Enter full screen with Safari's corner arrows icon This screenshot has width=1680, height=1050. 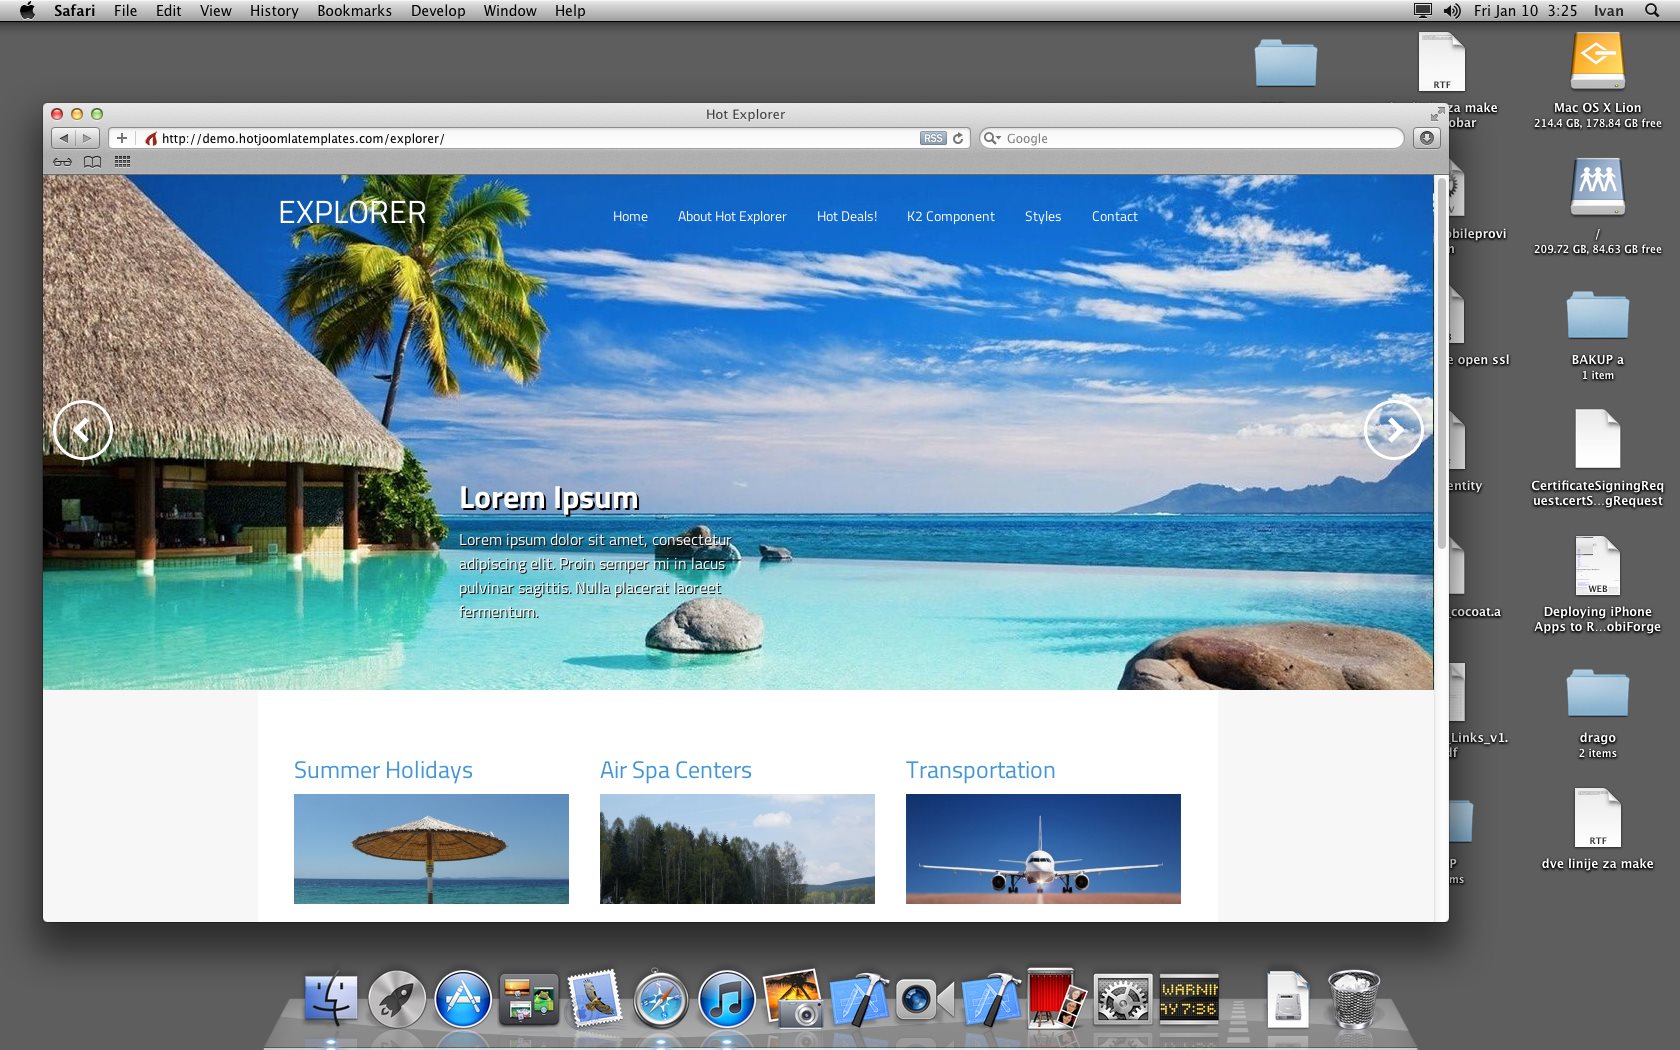click(x=1437, y=113)
